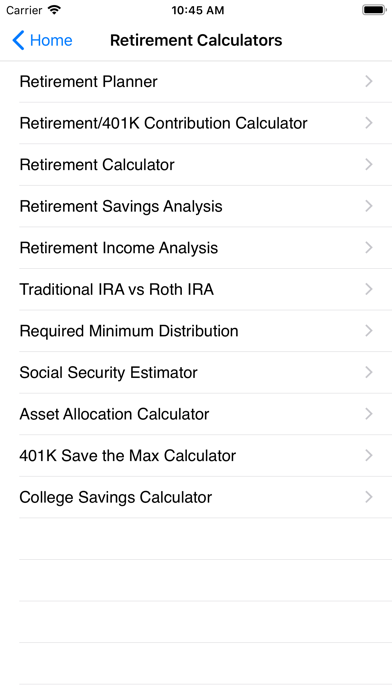Tap the battery icon in the status bar

pos(374,10)
